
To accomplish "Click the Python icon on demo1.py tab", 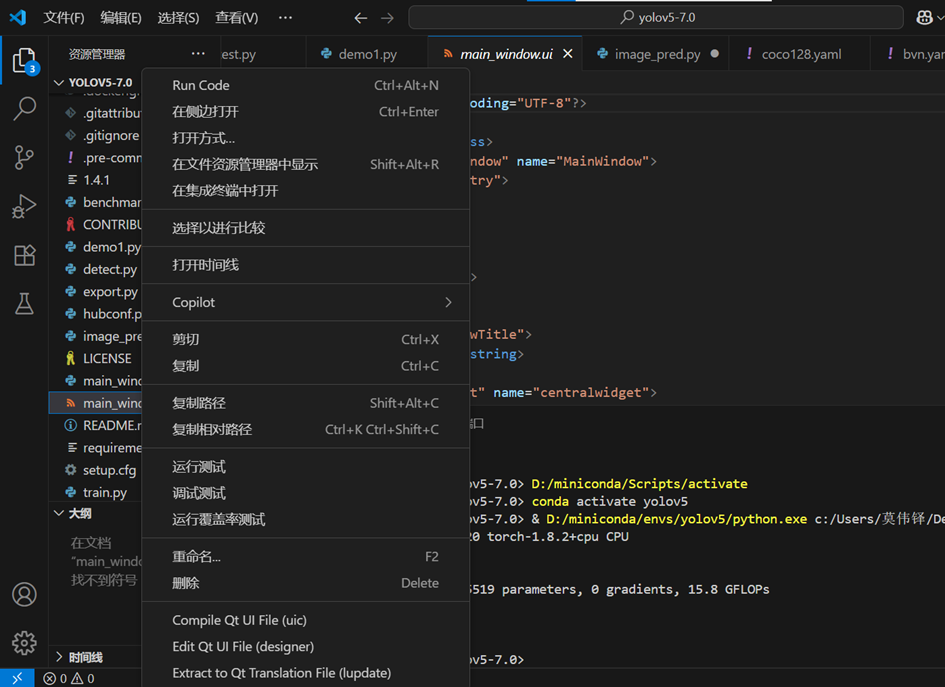I will pyautogui.click(x=326, y=54).
